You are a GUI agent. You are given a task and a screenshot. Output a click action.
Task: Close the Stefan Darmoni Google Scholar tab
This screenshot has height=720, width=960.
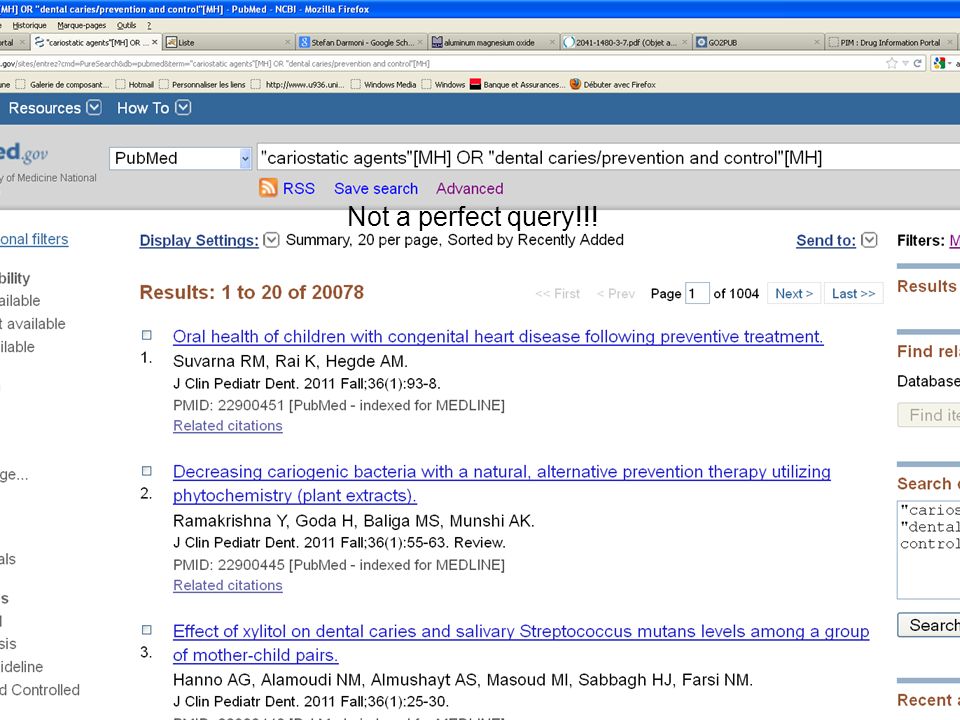(x=420, y=42)
